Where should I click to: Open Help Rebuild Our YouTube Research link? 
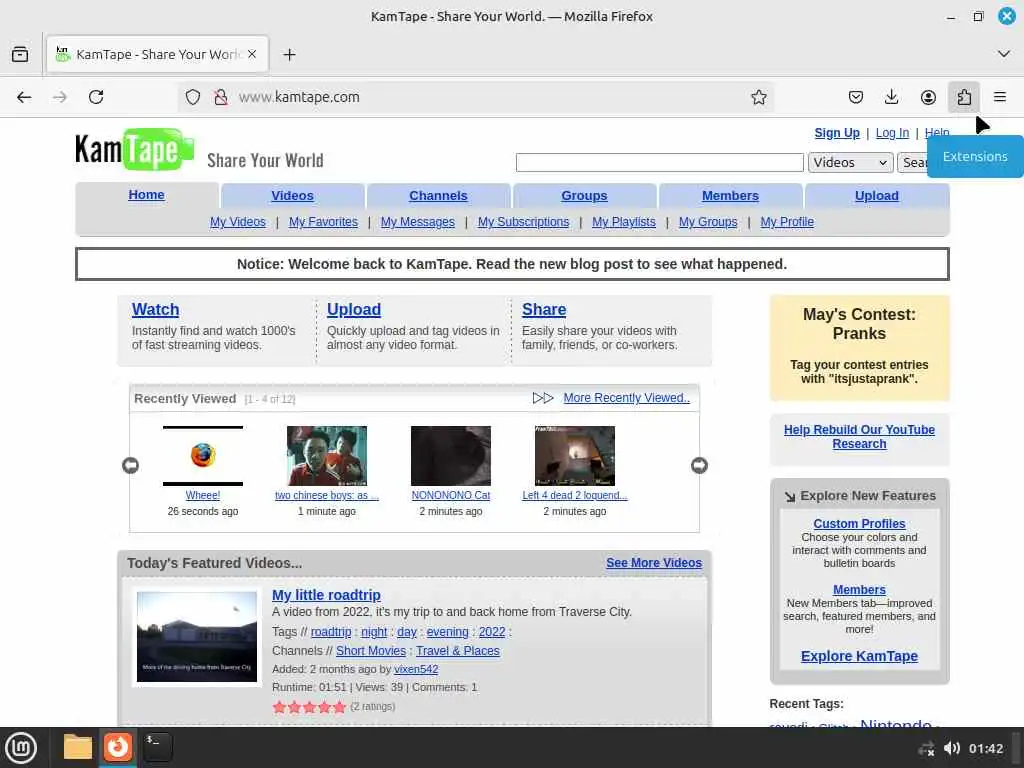[x=859, y=437]
